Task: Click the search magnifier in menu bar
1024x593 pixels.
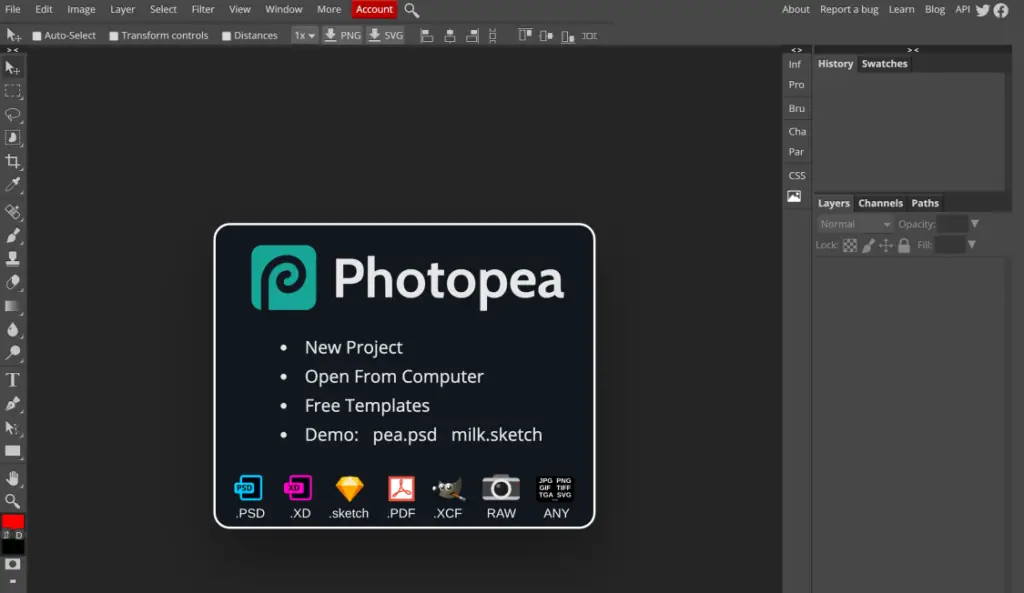Action: click(x=411, y=10)
